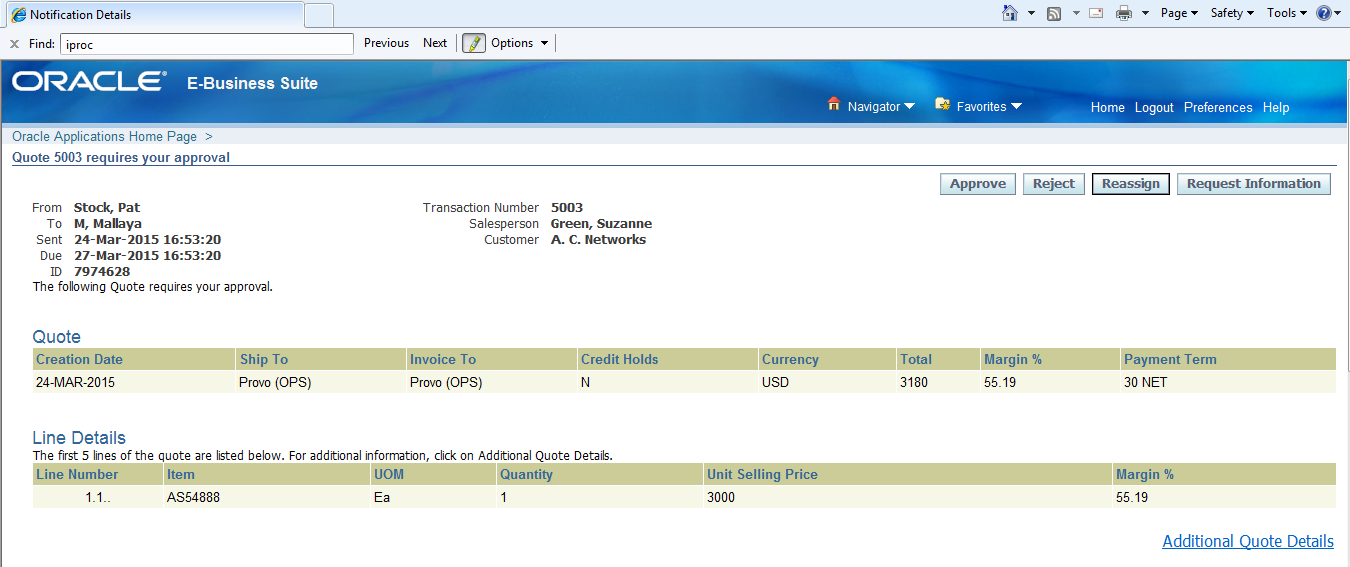Click the Salesperson name Green, Suzanne
The image size is (1350, 567).
[x=601, y=223]
